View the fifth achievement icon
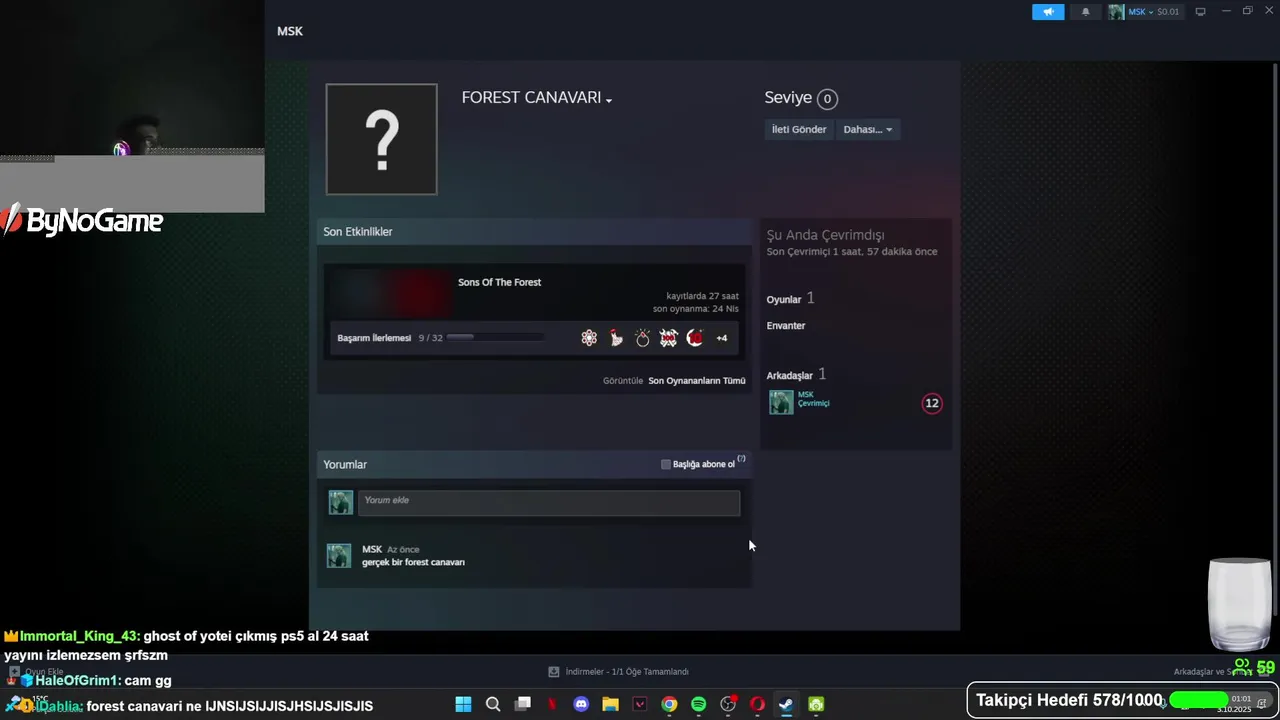 pos(695,338)
